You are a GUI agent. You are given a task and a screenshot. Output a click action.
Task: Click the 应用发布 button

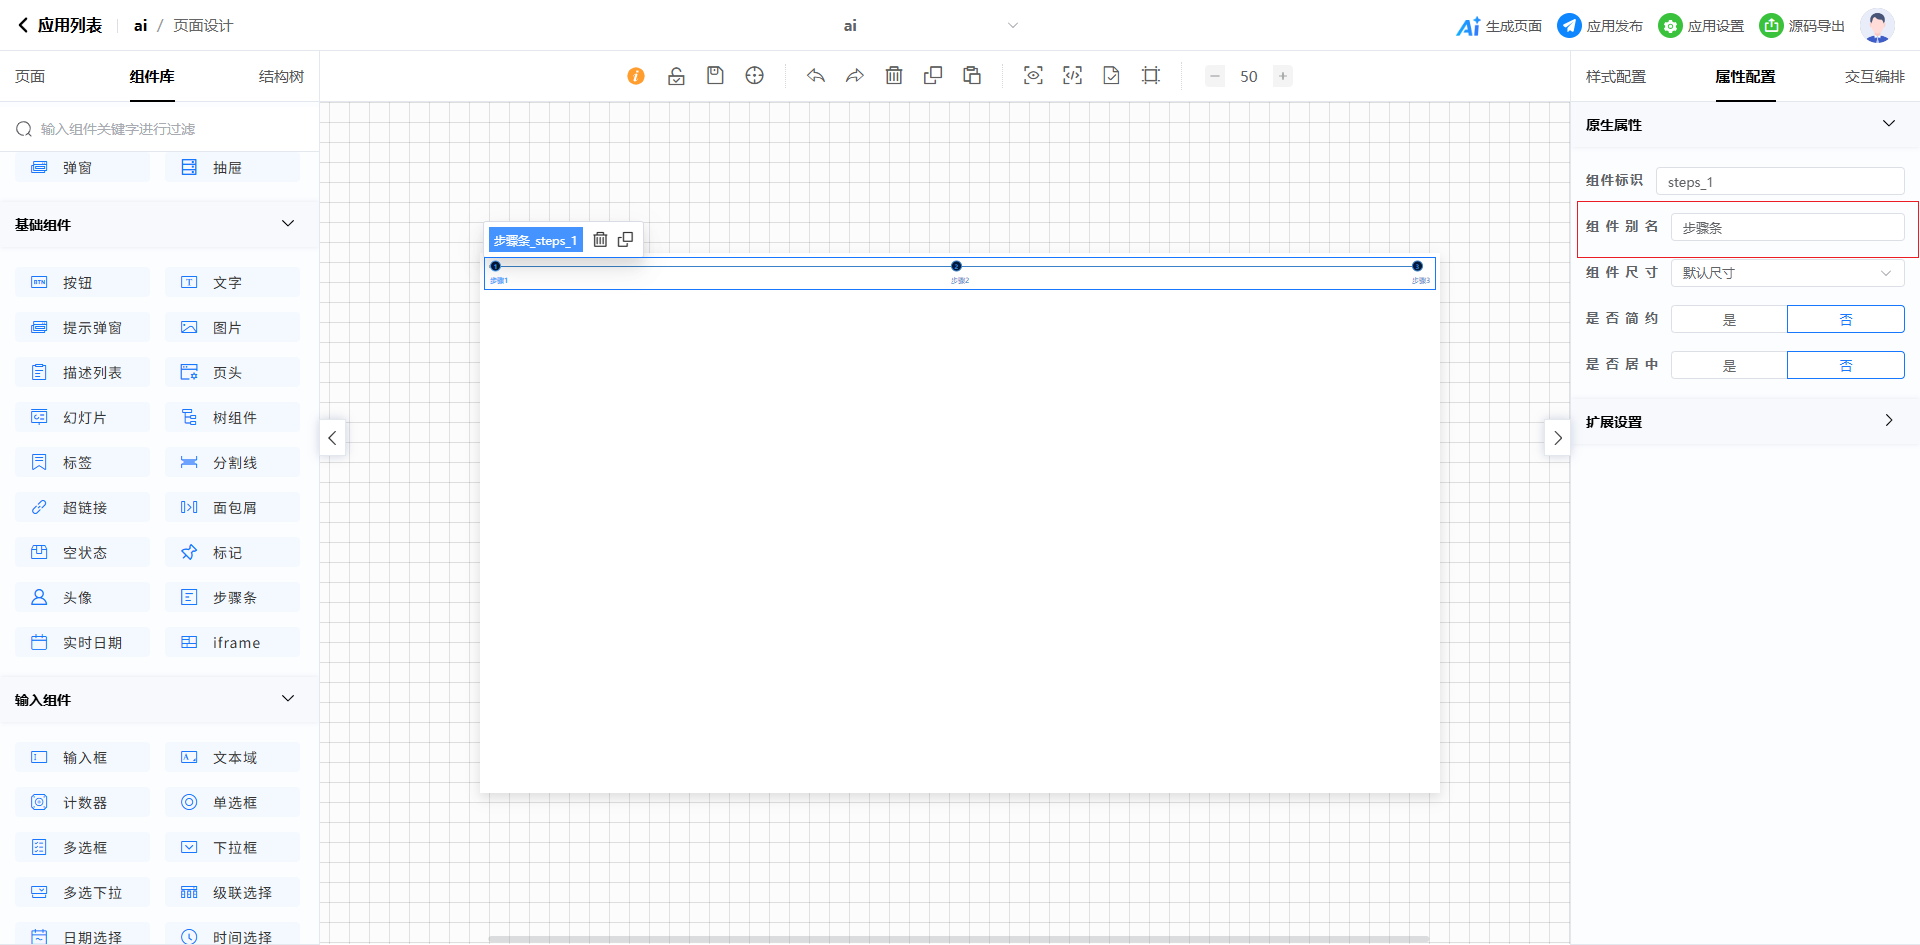(1601, 26)
